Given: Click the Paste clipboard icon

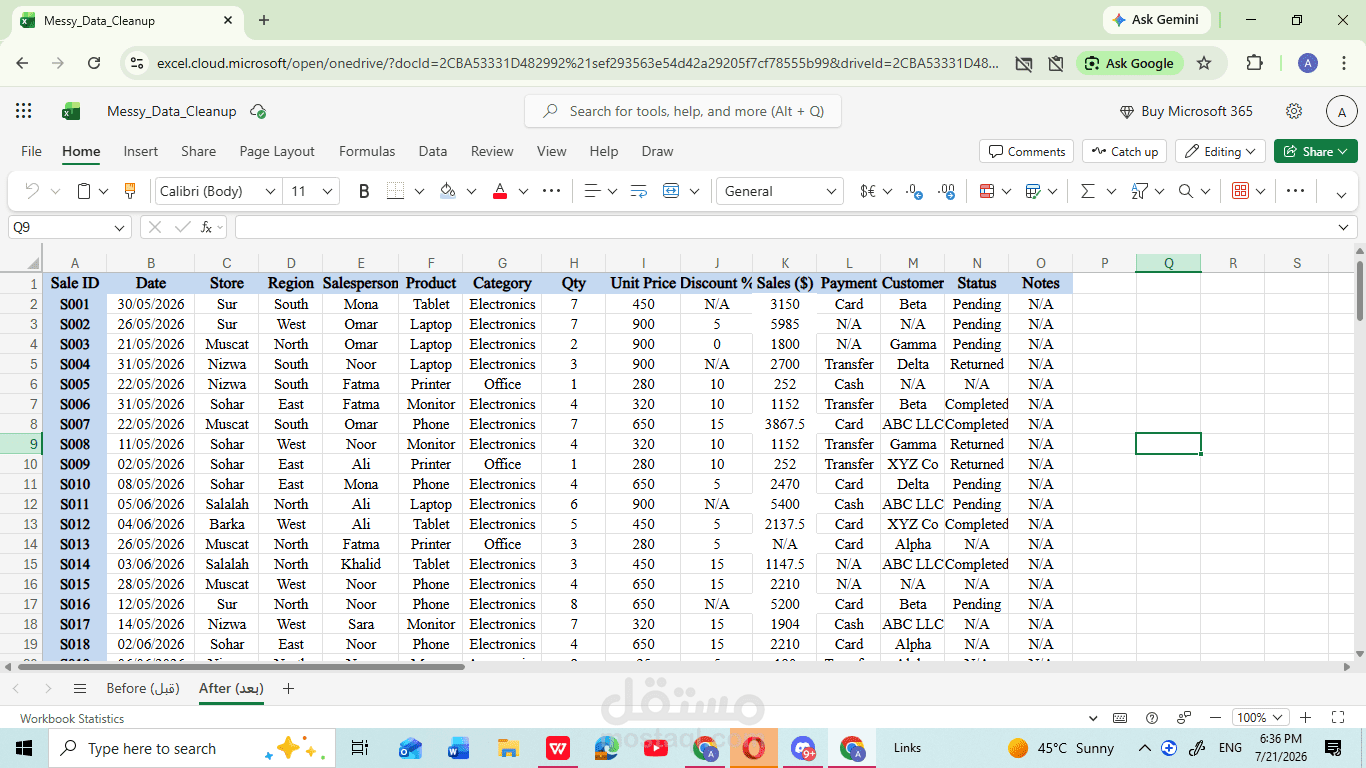Looking at the screenshot, I should coord(85,191).
